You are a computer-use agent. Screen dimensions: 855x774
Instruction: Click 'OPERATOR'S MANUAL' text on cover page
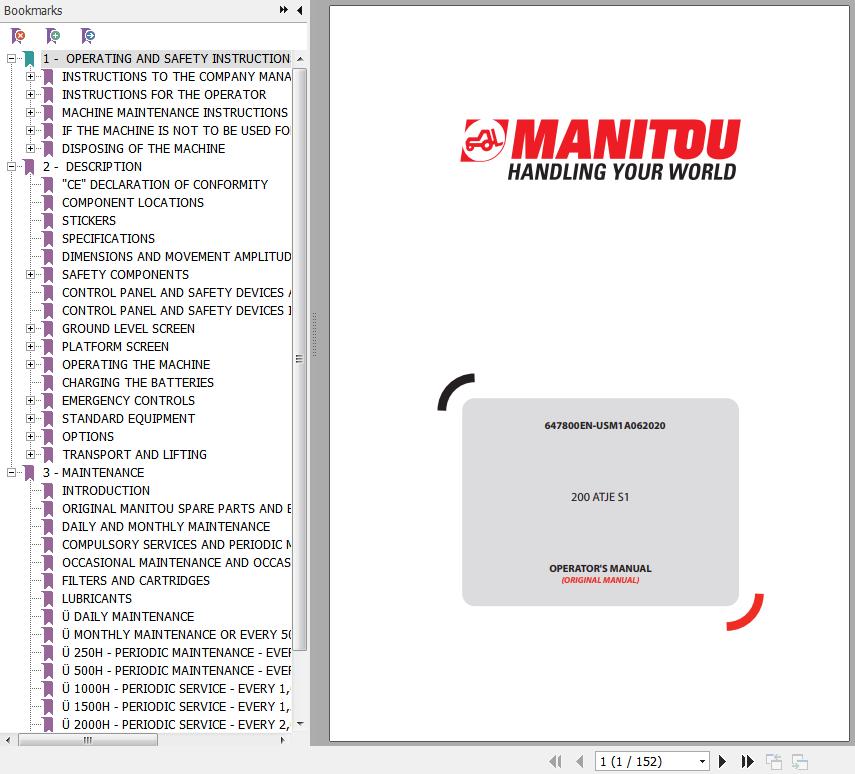point(600,568)
